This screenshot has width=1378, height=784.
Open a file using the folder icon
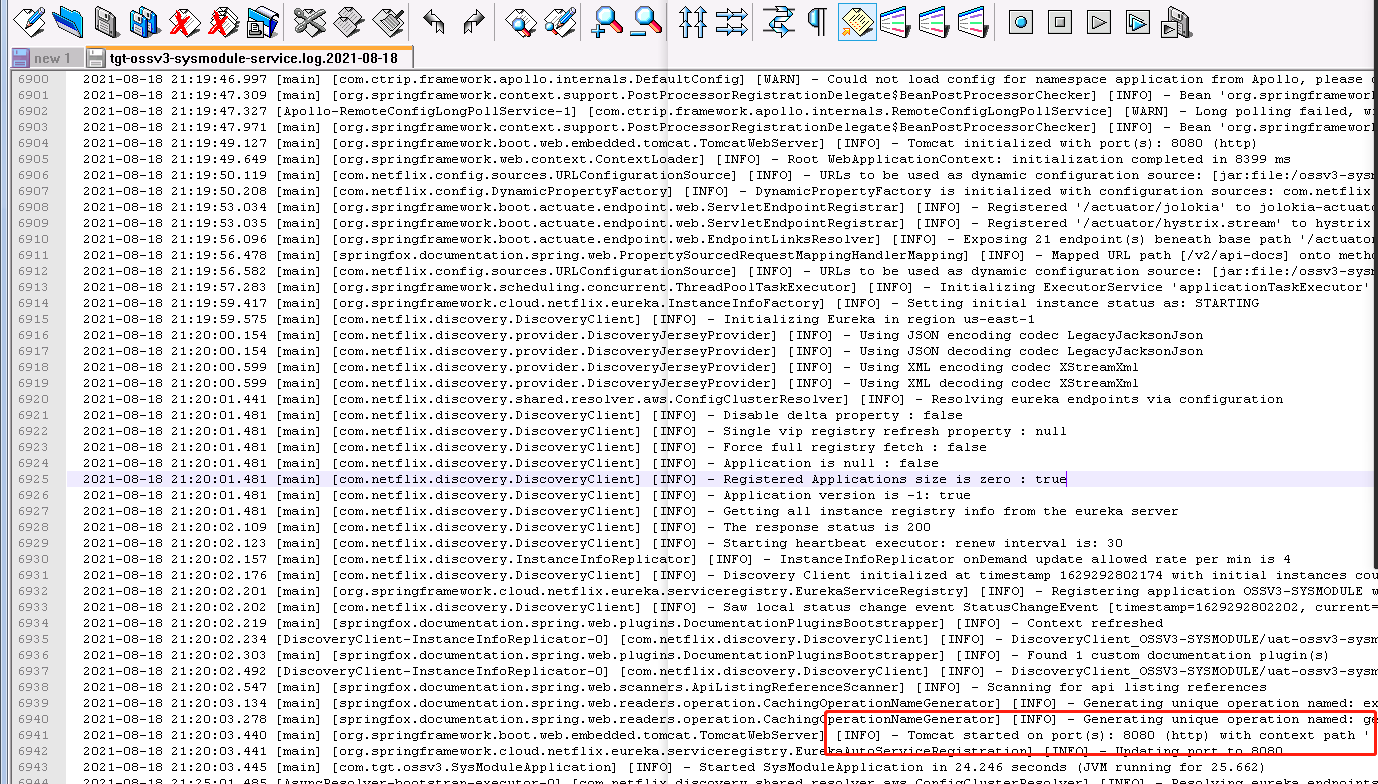pyautogui.click(x=68, y=20)
